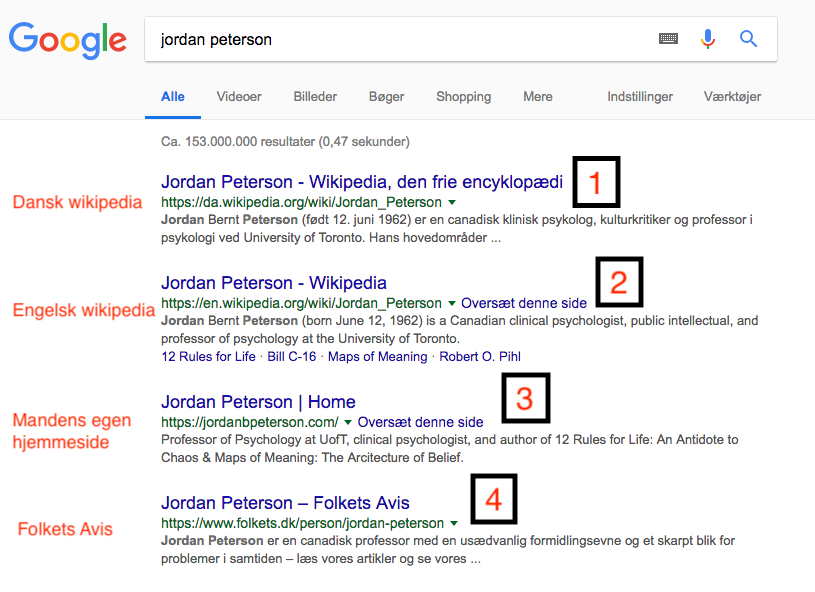Switch to the Videoer tab
The width and height of the screenshot is (815, 592).
(239, 97)
